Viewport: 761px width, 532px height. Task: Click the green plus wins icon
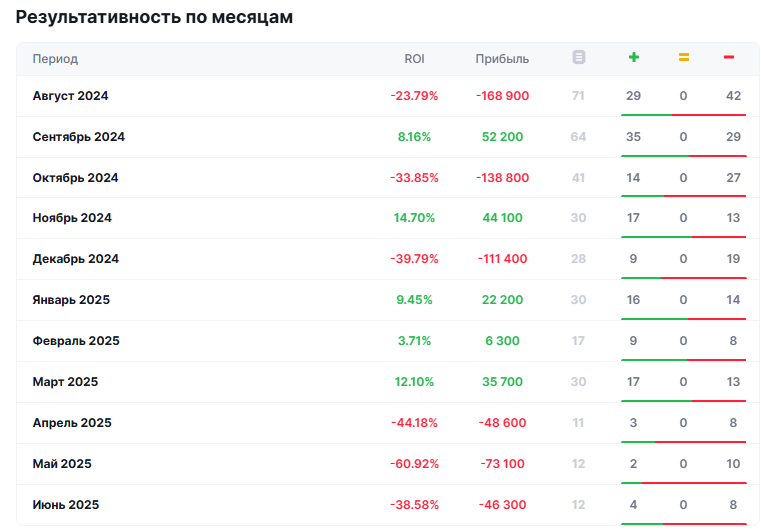(x=633, y=58)
